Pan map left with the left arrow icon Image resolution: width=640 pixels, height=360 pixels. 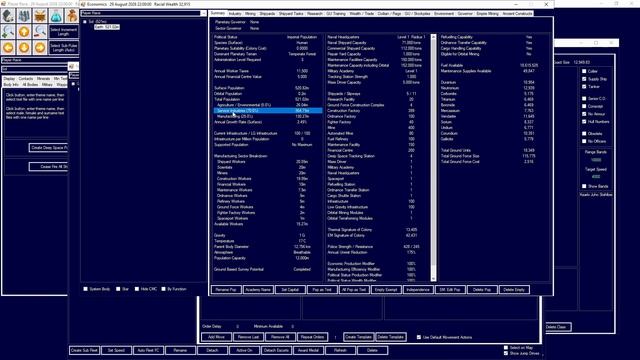click(8, 47)
